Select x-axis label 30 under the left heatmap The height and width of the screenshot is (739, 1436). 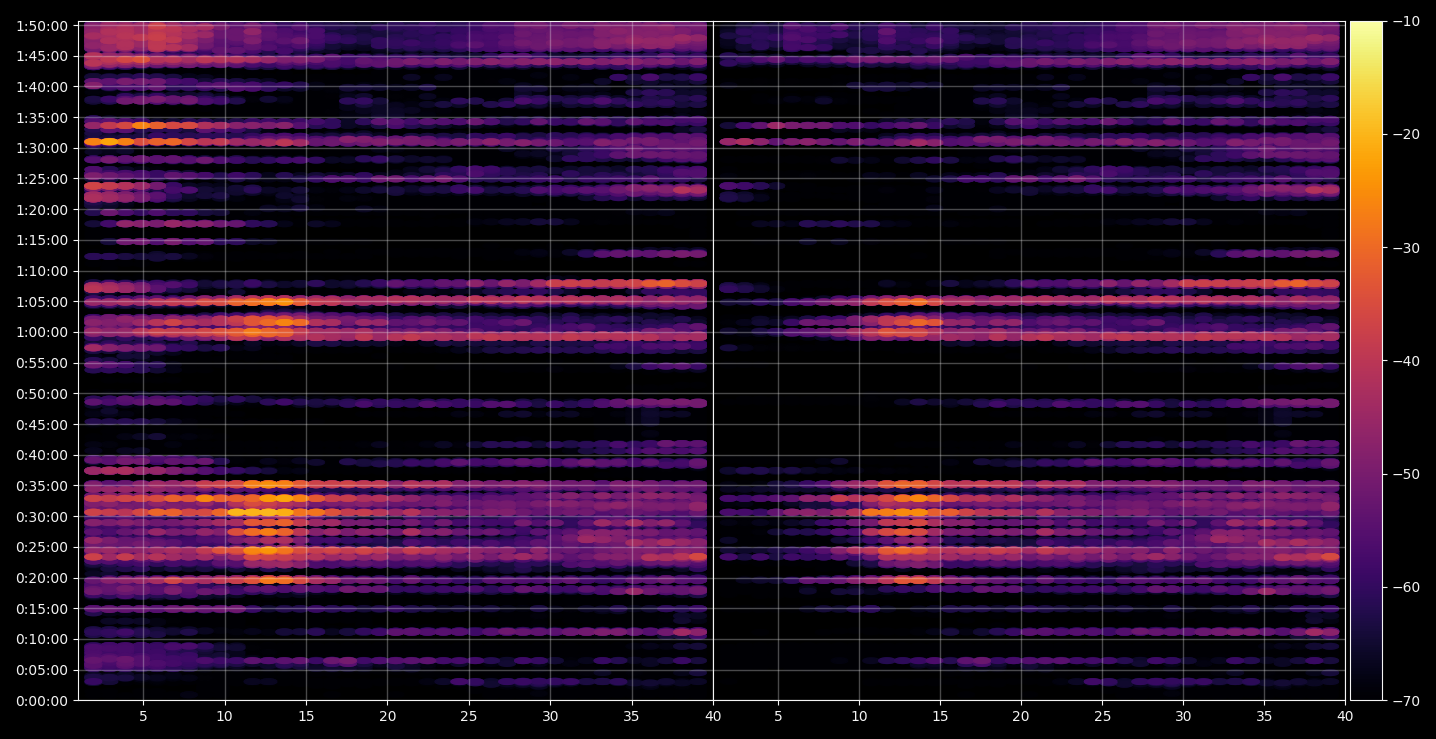pyautogui.click(x=550, y=716)
